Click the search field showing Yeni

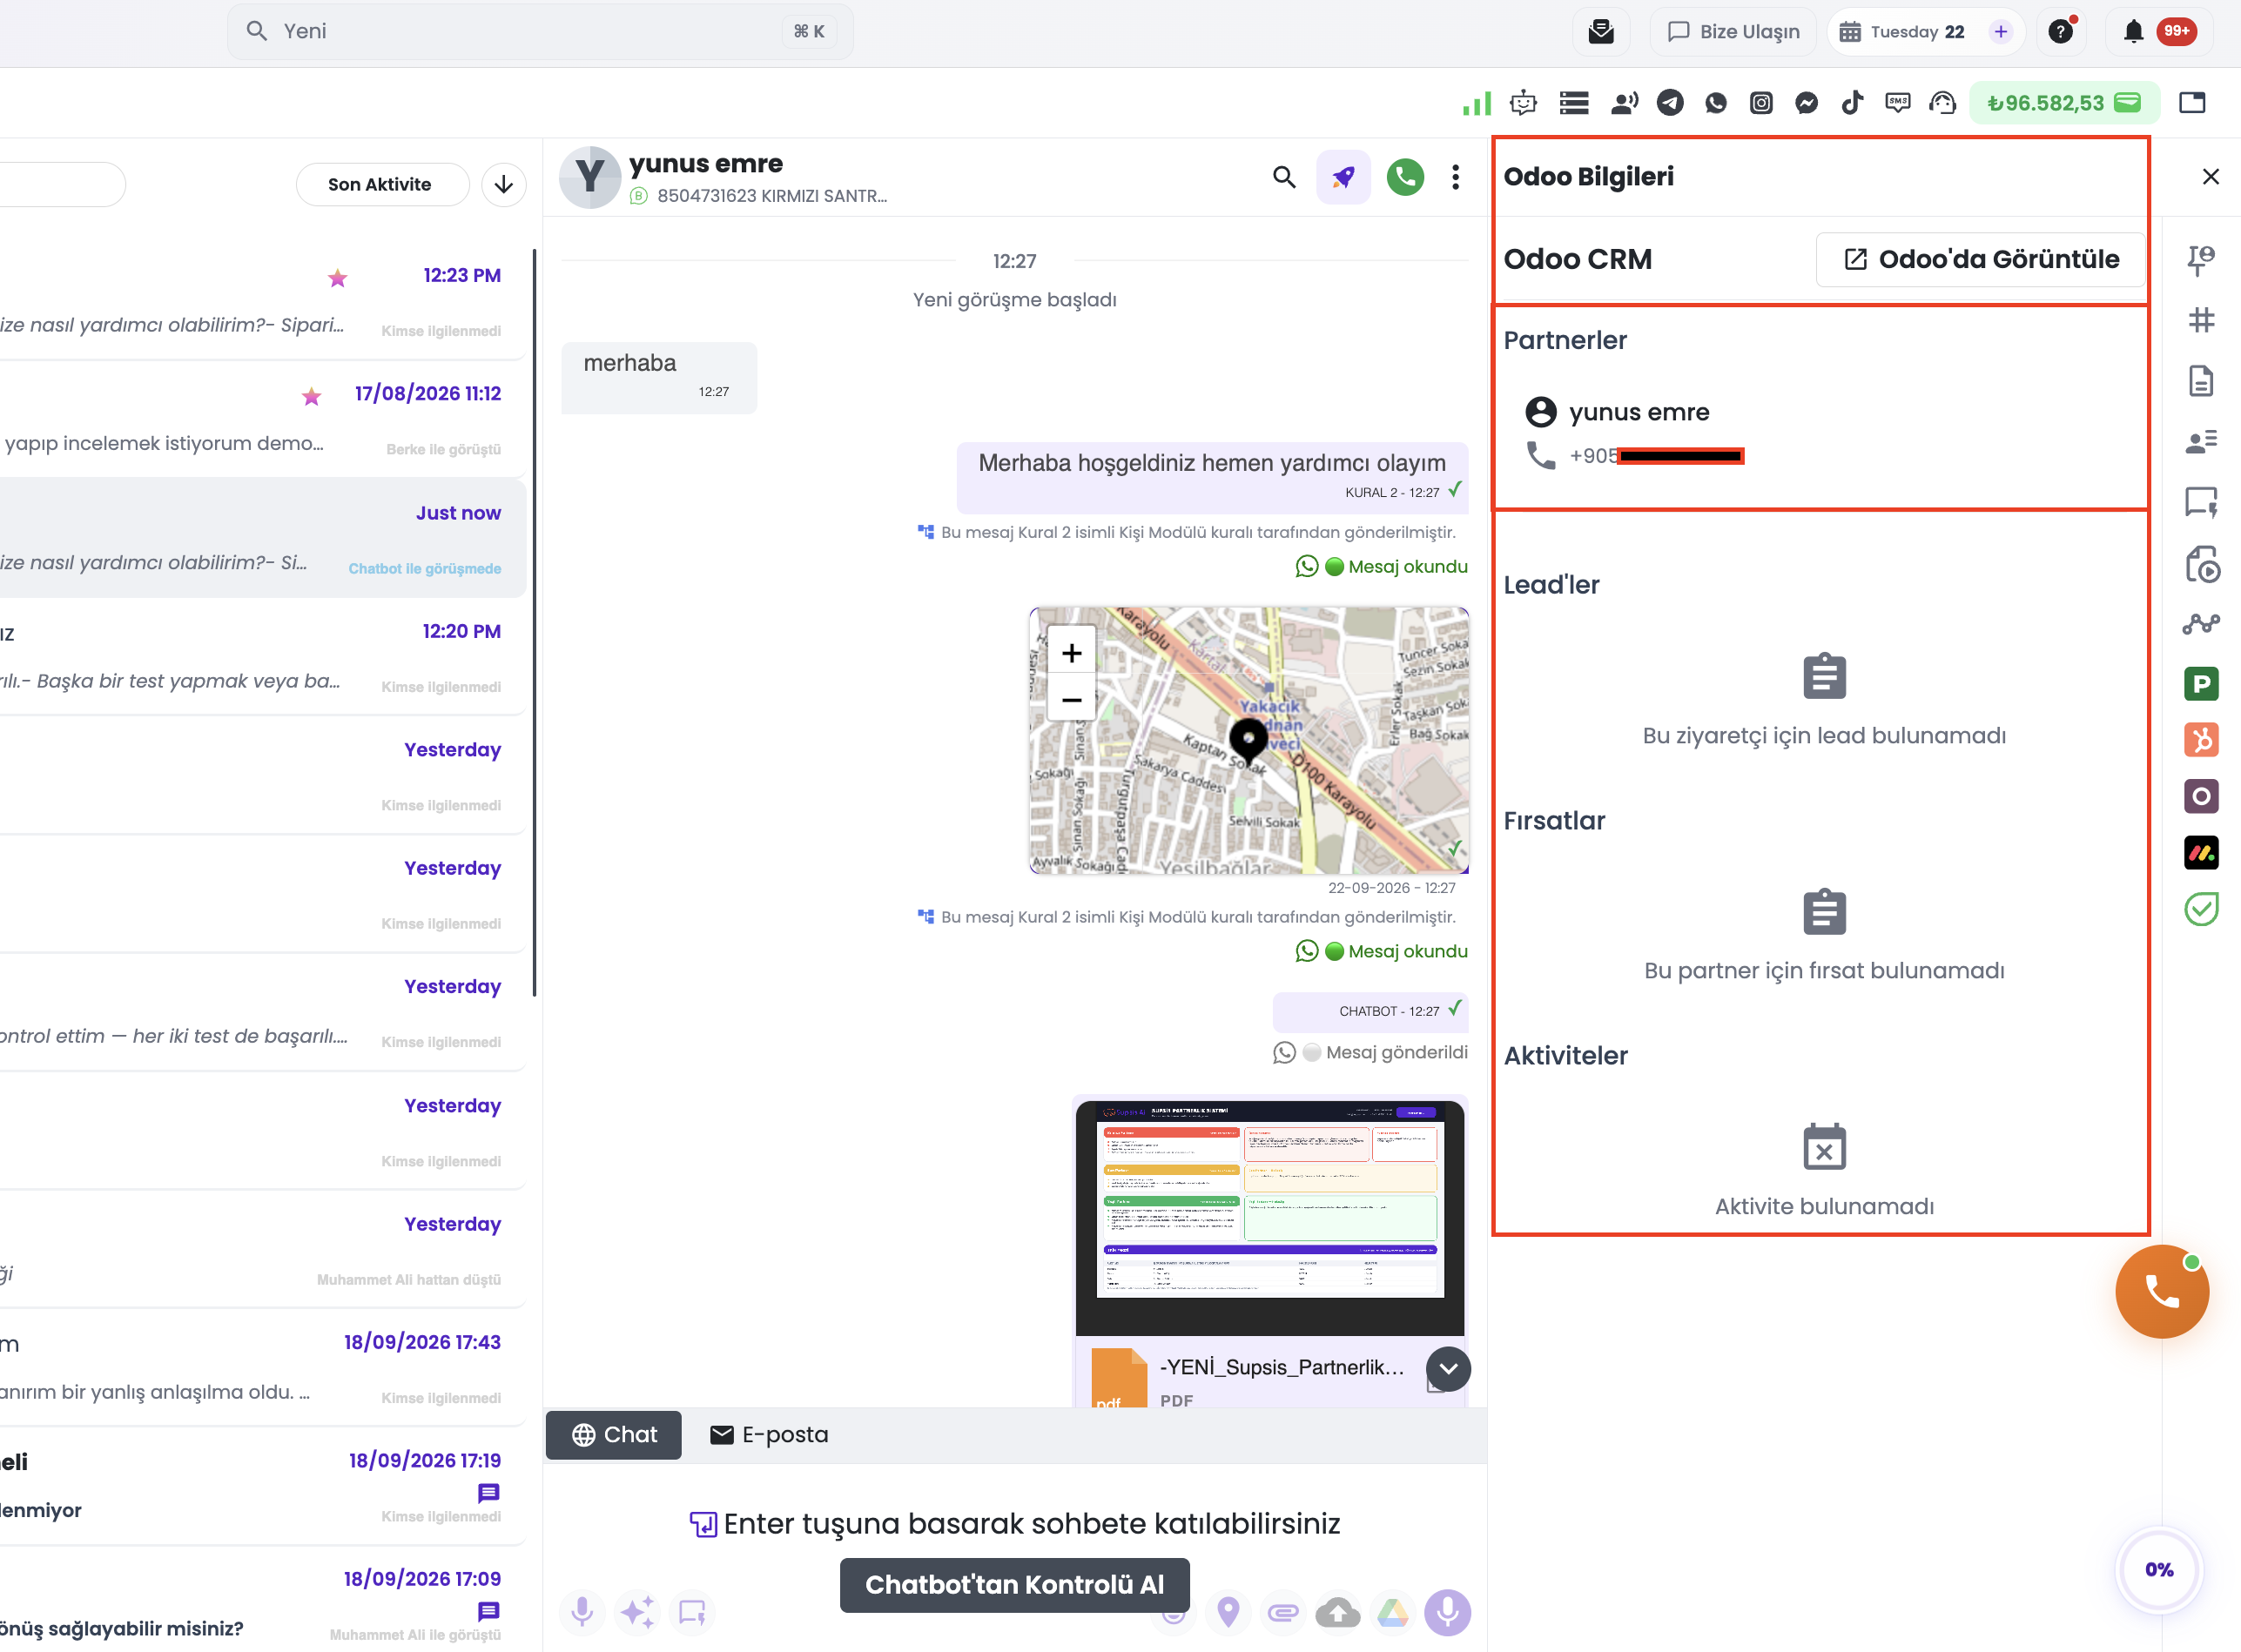540,31
